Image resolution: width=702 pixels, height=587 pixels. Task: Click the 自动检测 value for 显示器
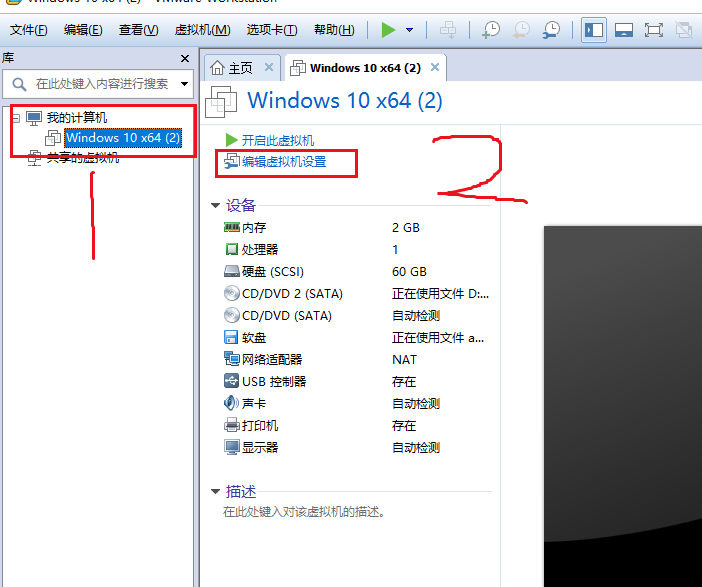click(x=416, y=447)
